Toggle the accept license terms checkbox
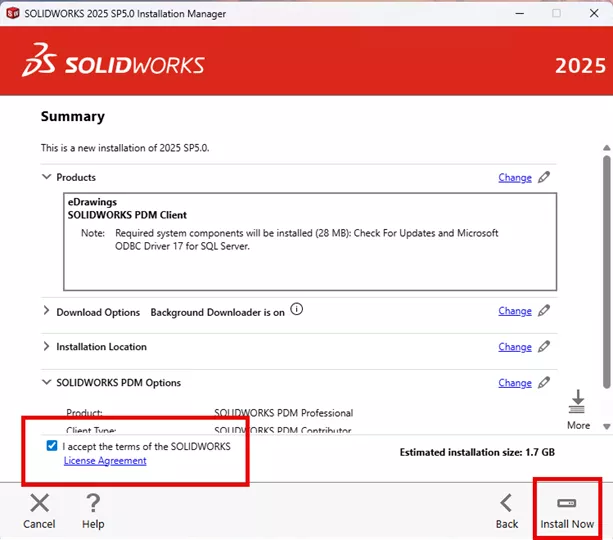The width and height of the screenshot is (613, 540). pyautogui.click(x=52, y=445)
